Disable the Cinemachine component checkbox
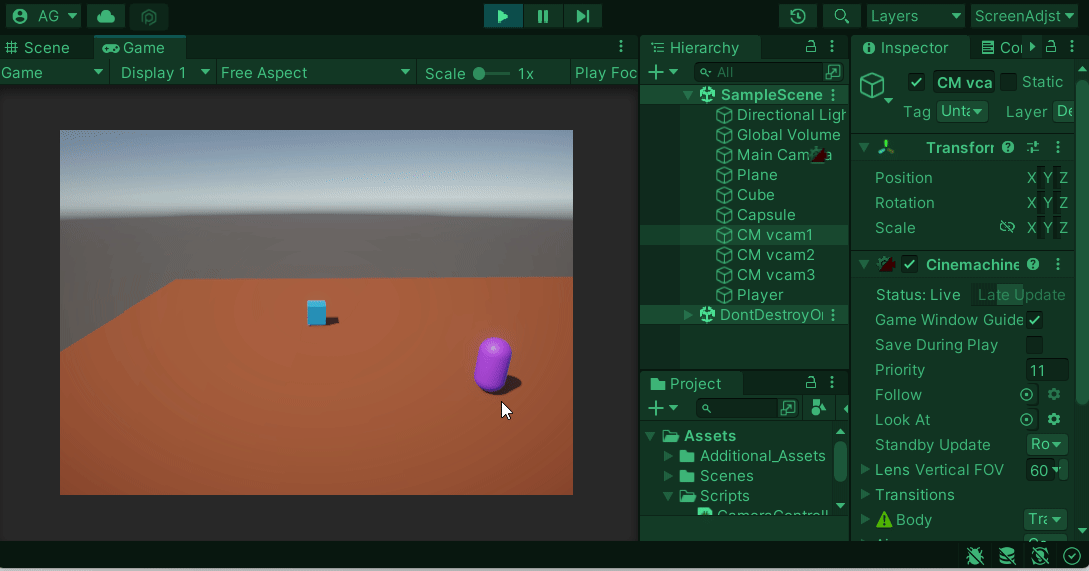Viewport: 1089px width, 571px height. tap(909, 265)
